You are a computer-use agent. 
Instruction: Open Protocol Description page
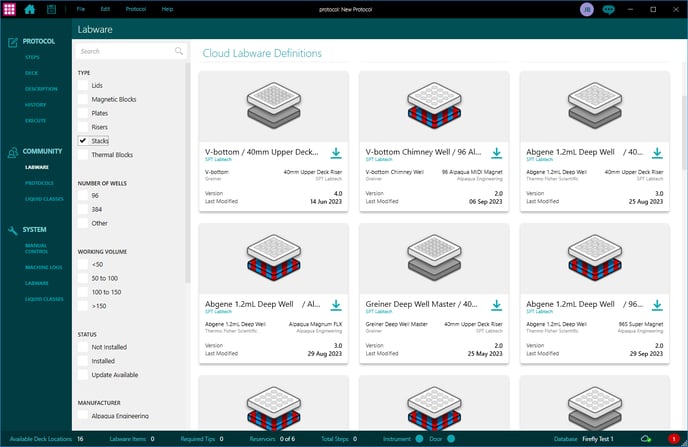[41, 89]
